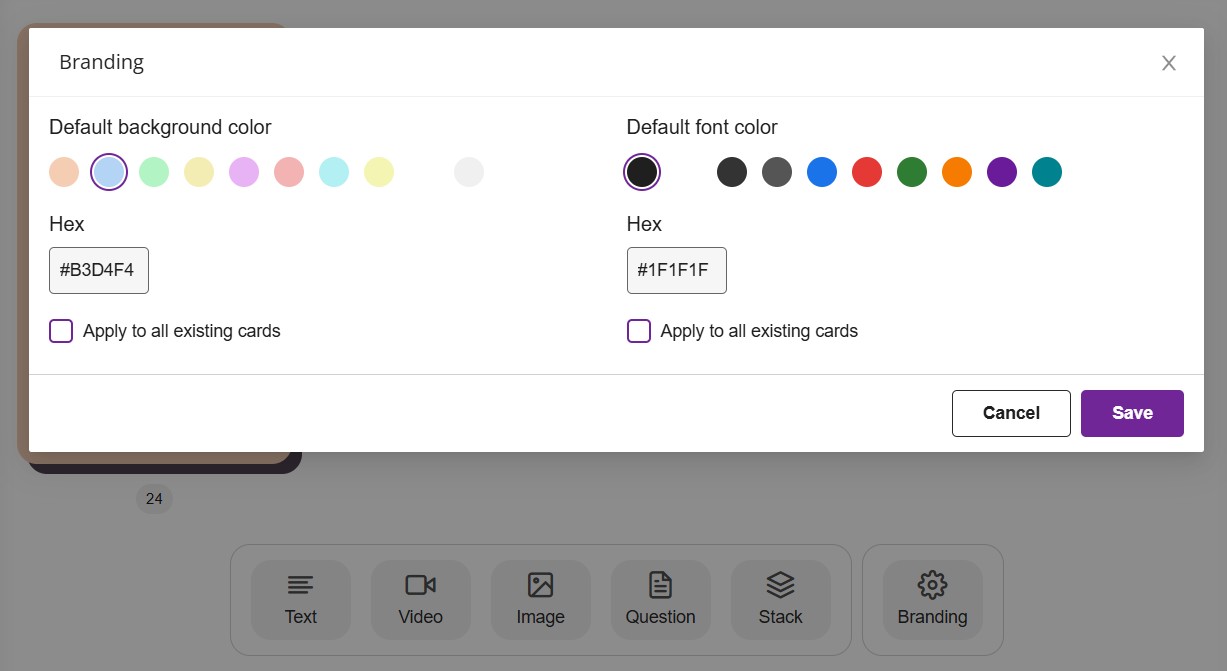1227x671 pixels.
Task: Pick the orange font color swatch
Action: (x=957, y=172)
